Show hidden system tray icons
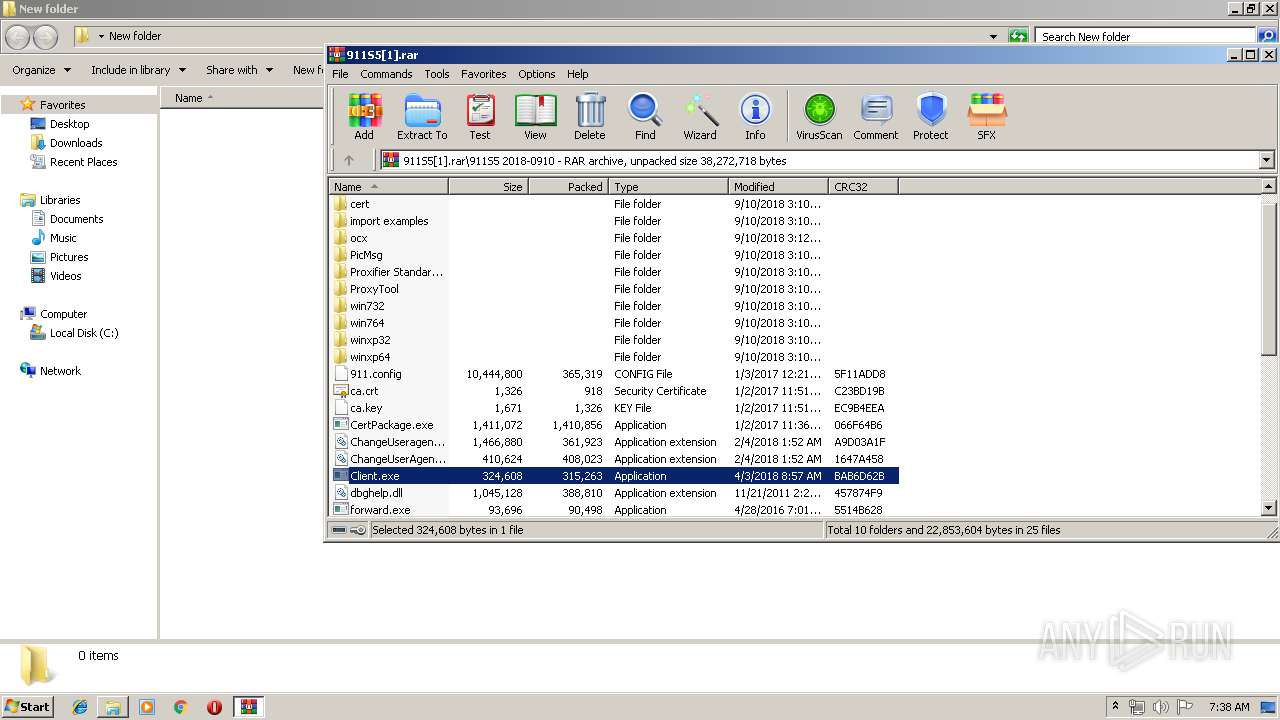Screen dimensions: 1280x720 [1115, 707]
